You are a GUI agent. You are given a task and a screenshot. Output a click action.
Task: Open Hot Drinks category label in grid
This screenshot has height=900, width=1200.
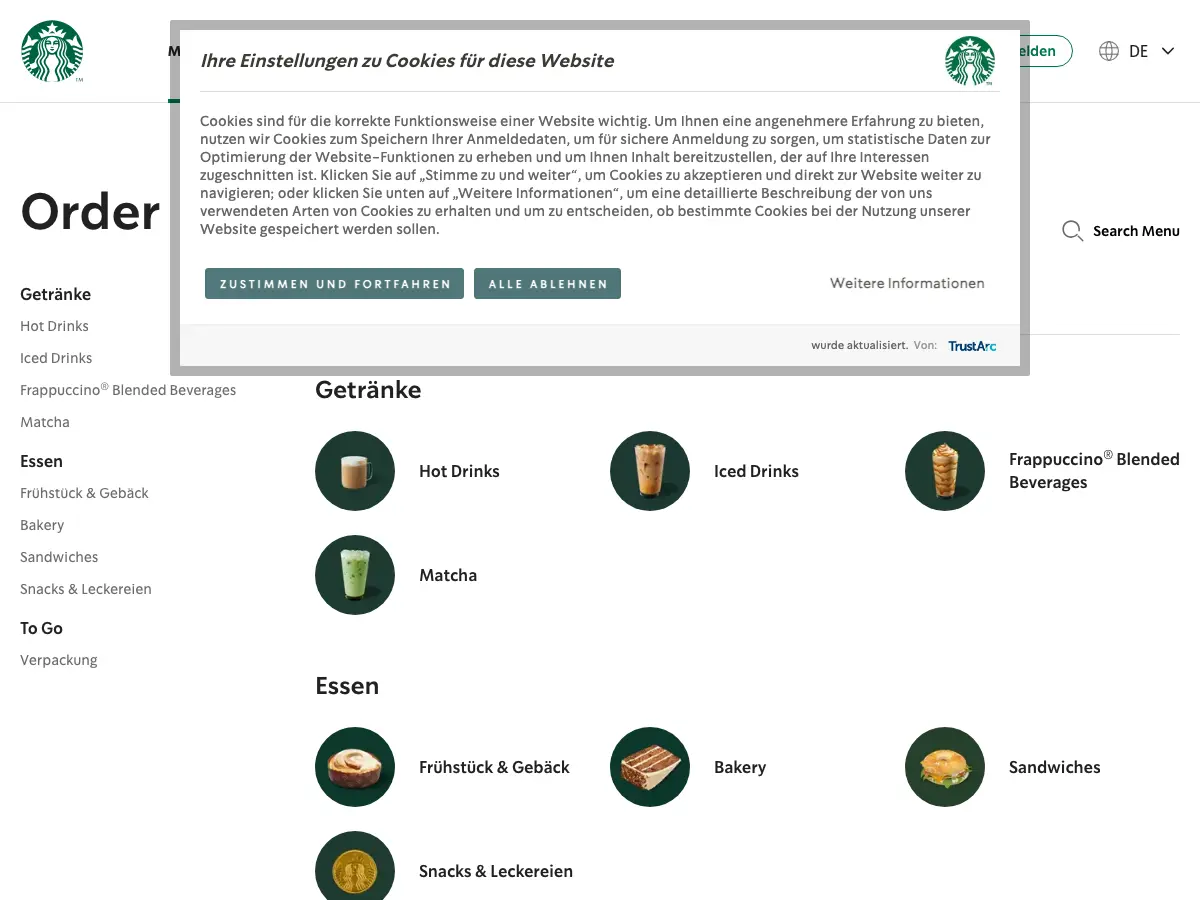click(x=459, y=471)
